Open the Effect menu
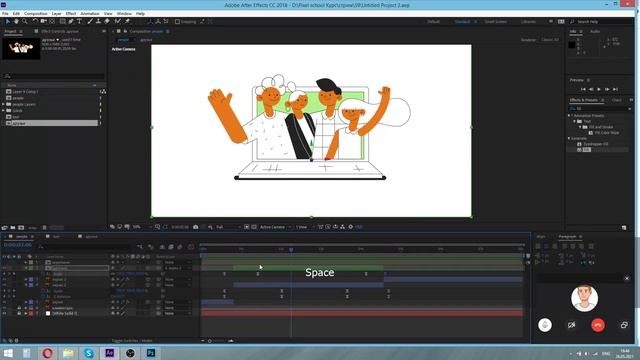 (x=71, y=13)
